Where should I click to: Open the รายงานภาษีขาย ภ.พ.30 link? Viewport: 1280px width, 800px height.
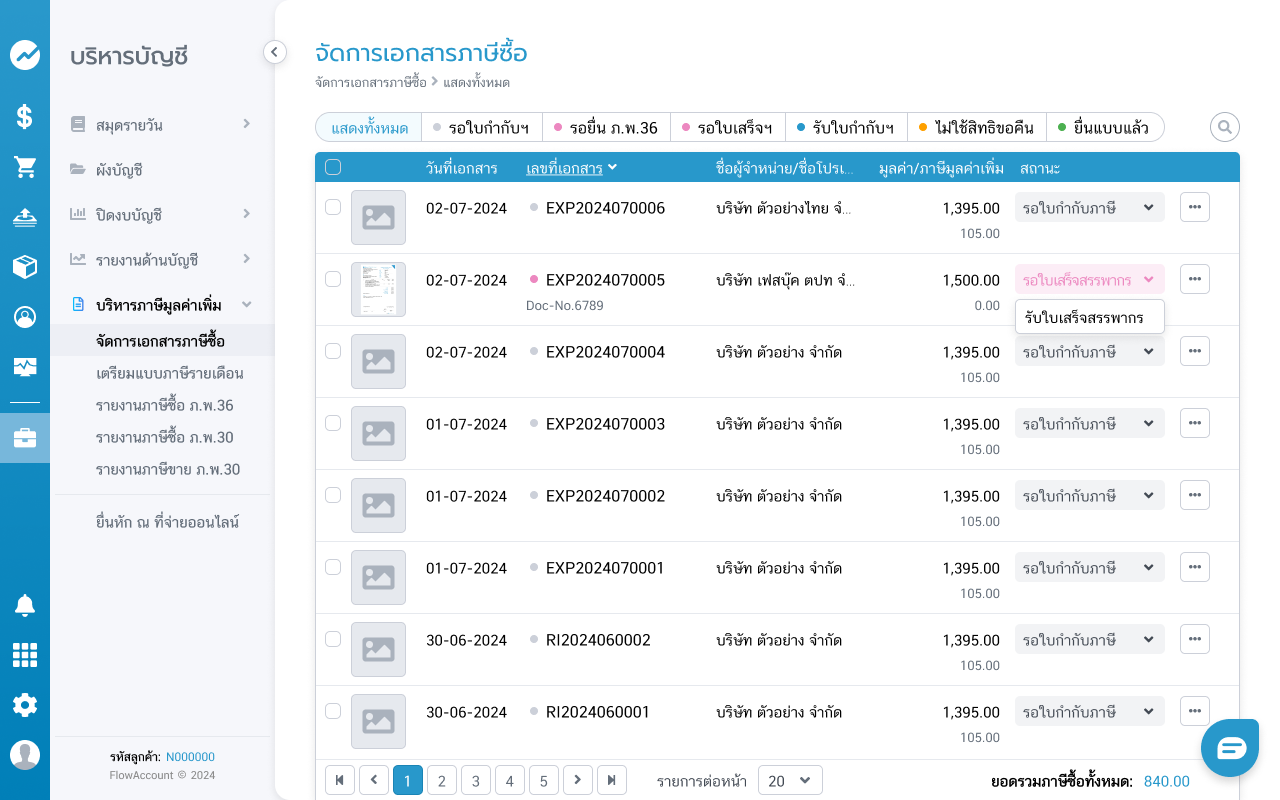[x=168, y=470]
